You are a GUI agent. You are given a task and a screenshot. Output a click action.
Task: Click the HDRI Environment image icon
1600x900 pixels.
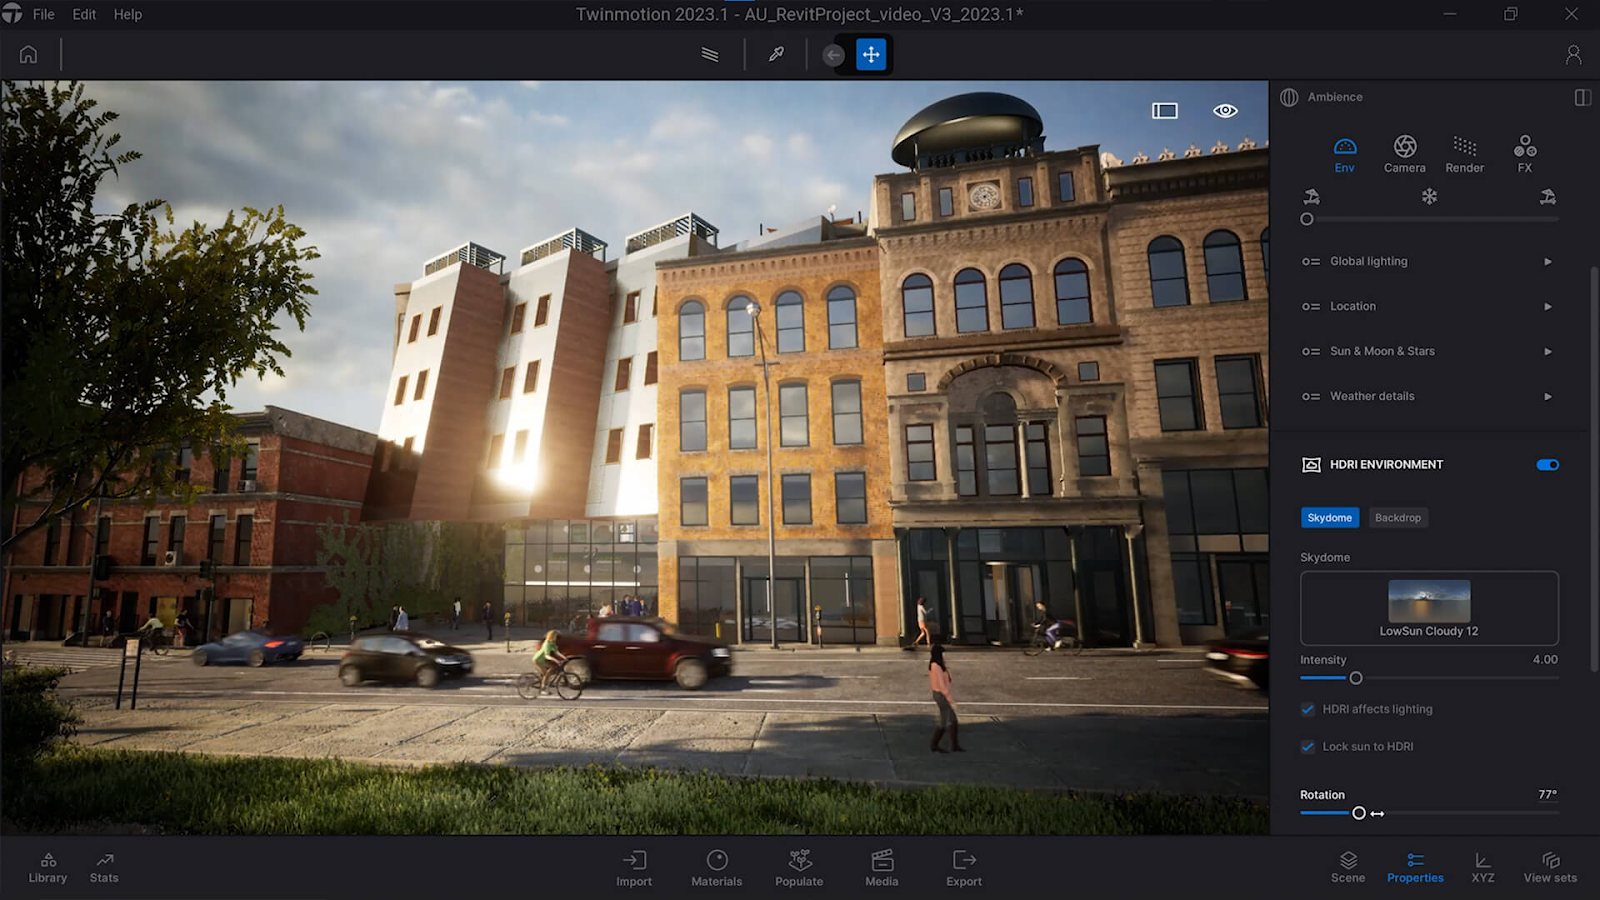(1311, 465)
